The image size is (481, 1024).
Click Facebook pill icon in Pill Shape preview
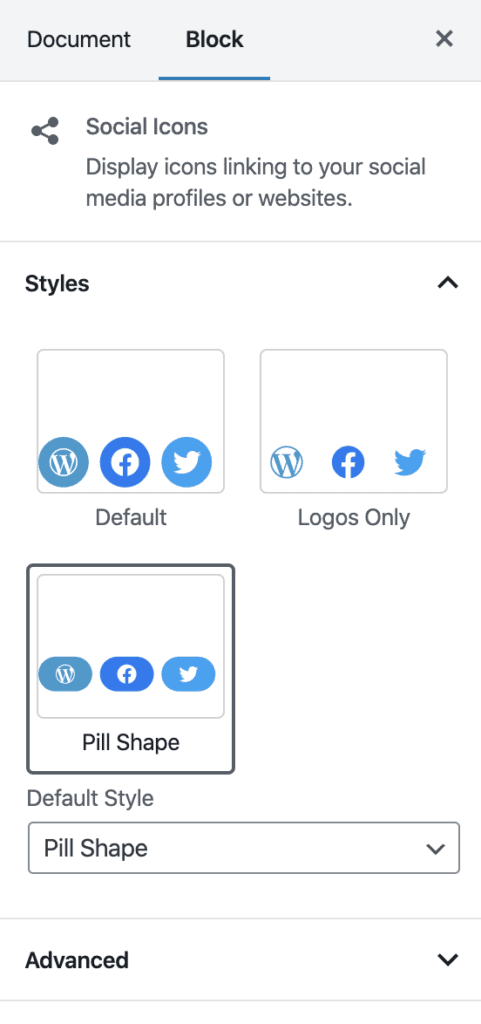pyautogui.click(x=127, y=674)
